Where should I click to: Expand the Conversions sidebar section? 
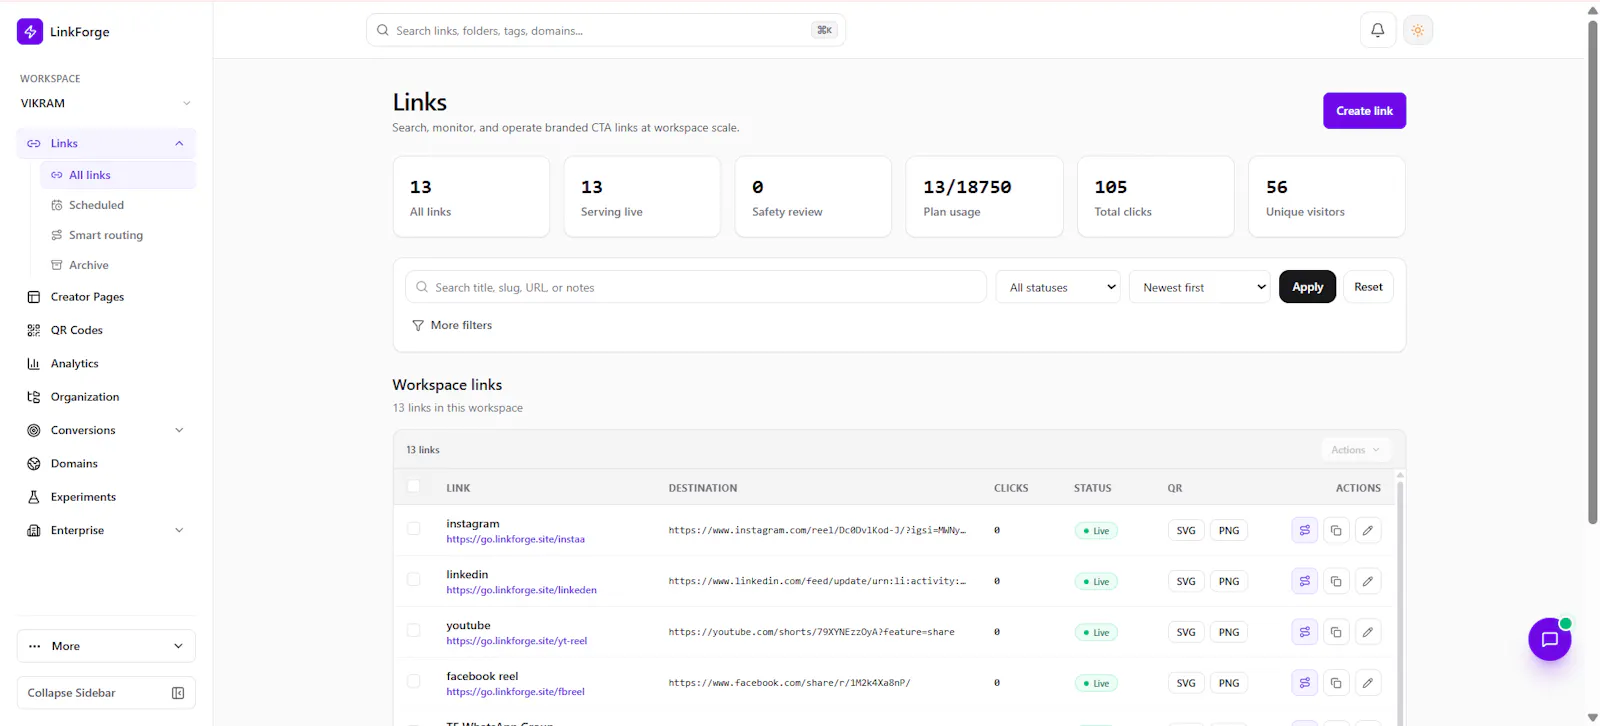pos(179,431)
